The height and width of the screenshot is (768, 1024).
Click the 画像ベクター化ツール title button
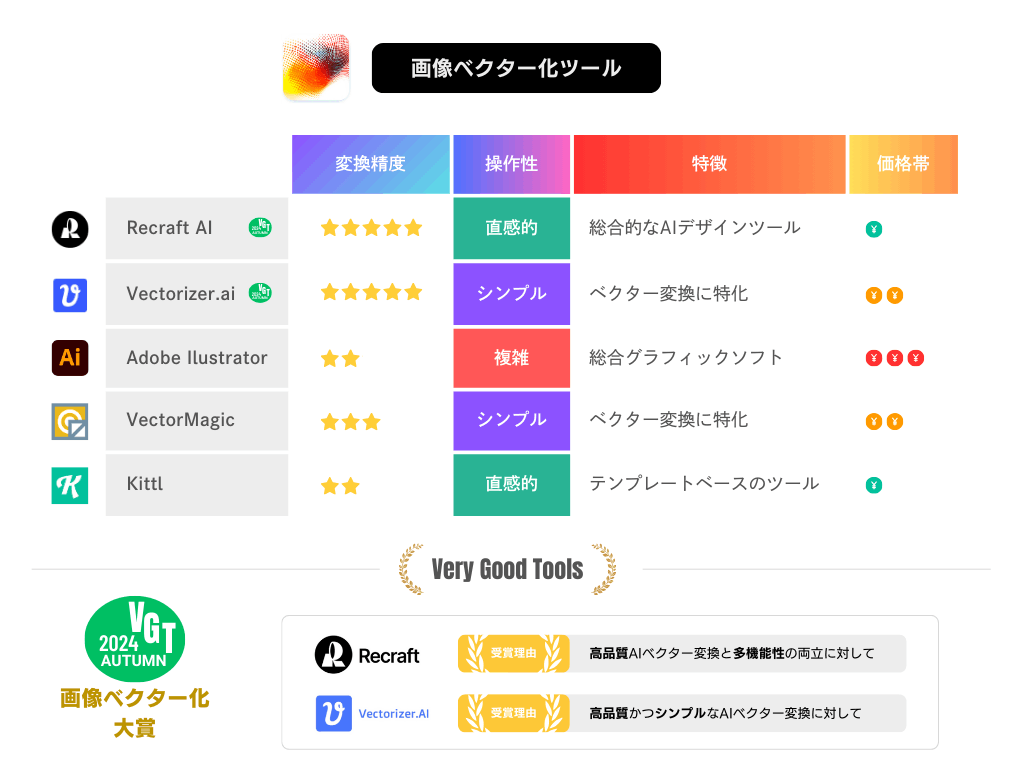coord(516,68)
